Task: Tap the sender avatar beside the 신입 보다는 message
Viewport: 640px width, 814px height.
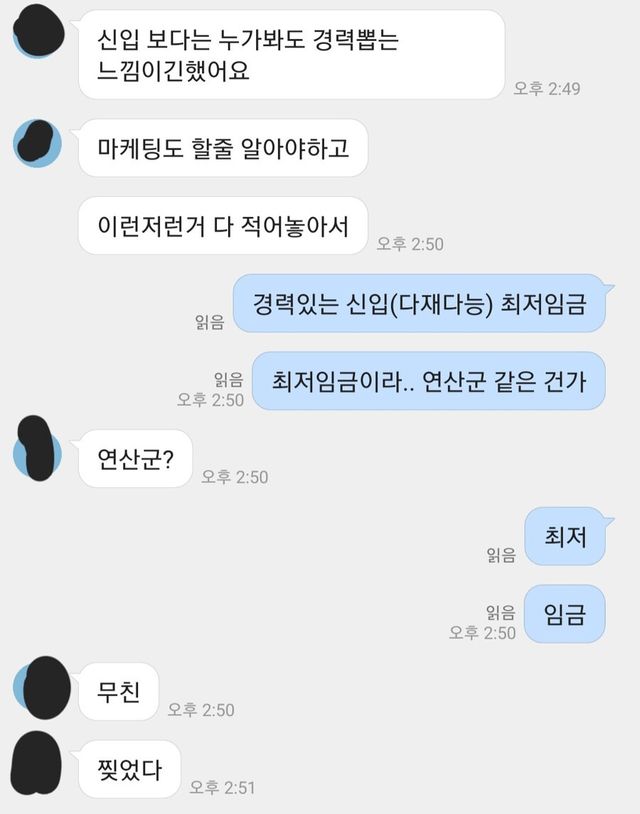Action: [x=38, y=31]
